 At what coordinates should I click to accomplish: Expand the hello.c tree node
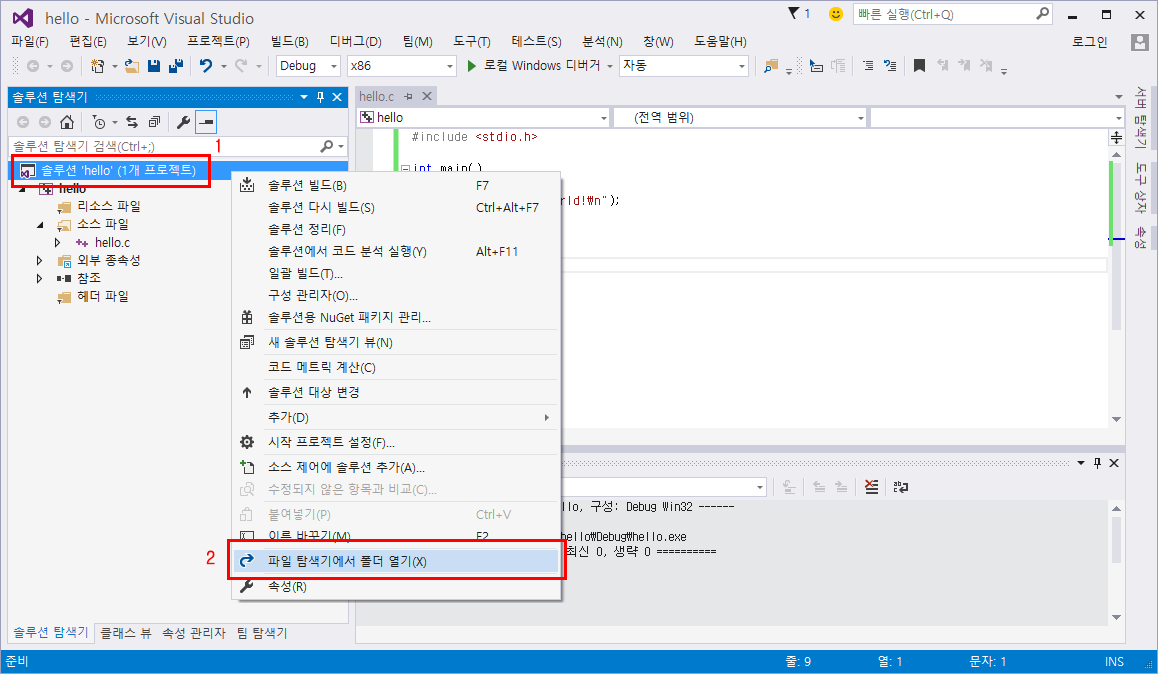click(x=58, y=243)
